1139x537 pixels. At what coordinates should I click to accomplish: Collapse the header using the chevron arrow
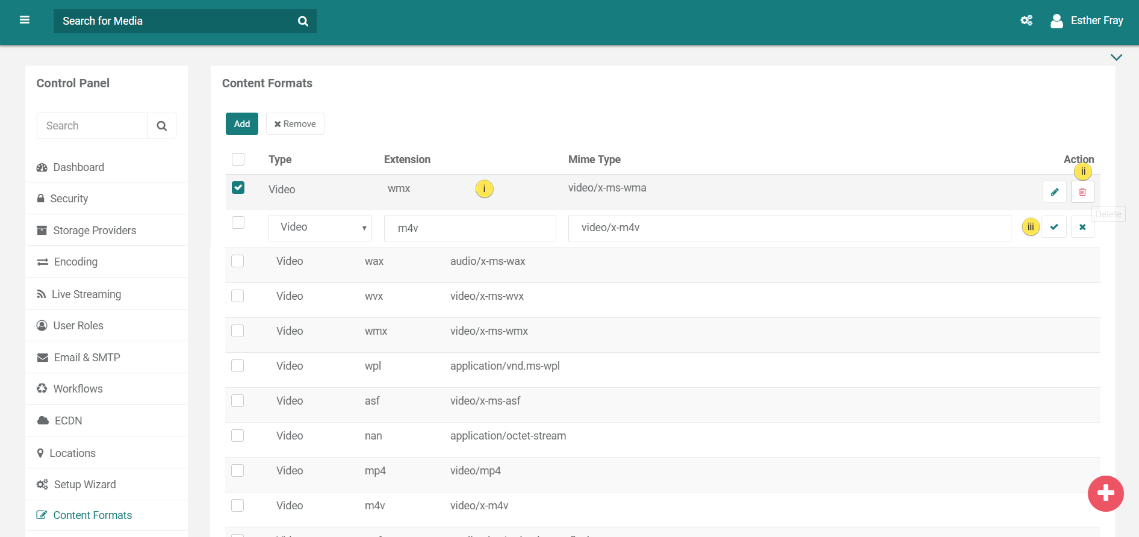pyautogui.click(x=1116, y=58)
